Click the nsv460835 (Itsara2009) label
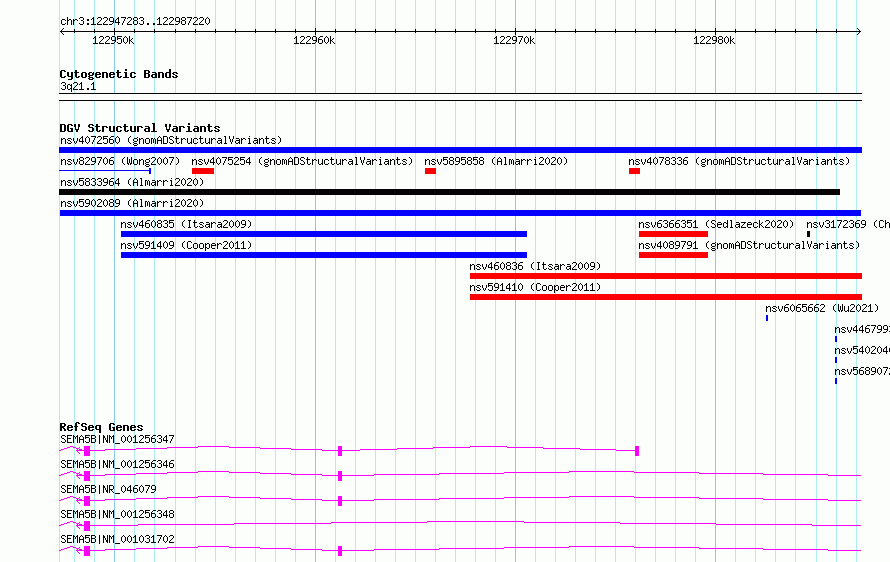This screenshot has height=562, width=890. click(x=186, y=224)
